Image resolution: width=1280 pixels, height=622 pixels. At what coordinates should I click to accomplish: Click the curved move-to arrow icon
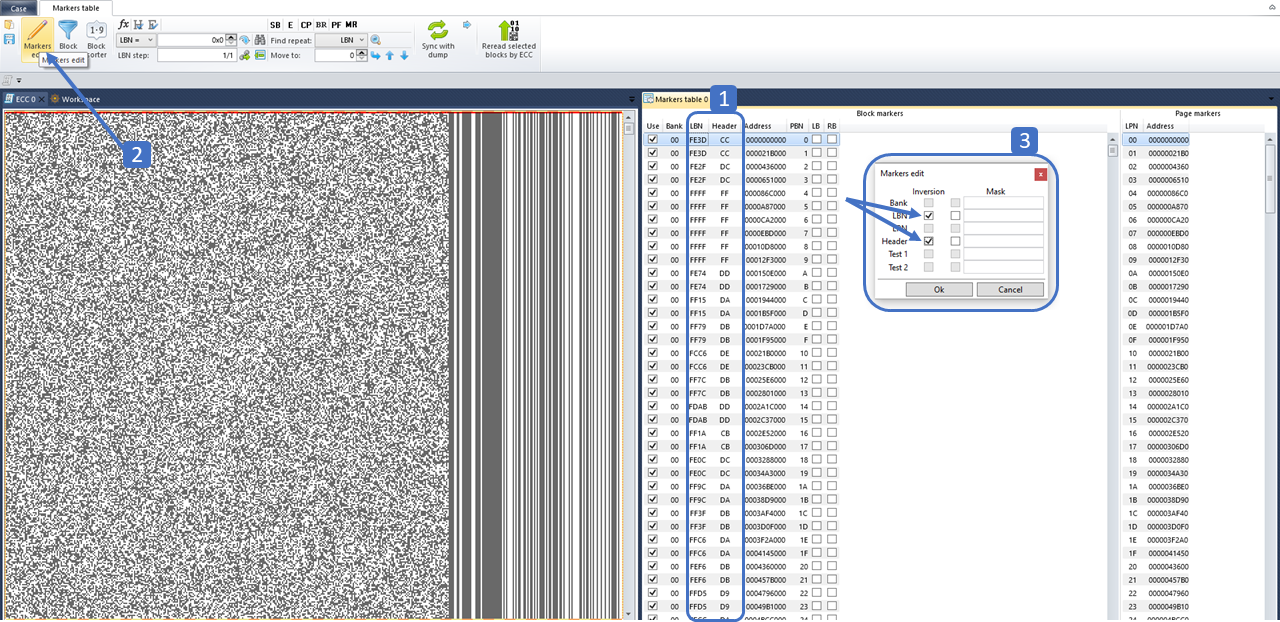(x=376, y=55)
